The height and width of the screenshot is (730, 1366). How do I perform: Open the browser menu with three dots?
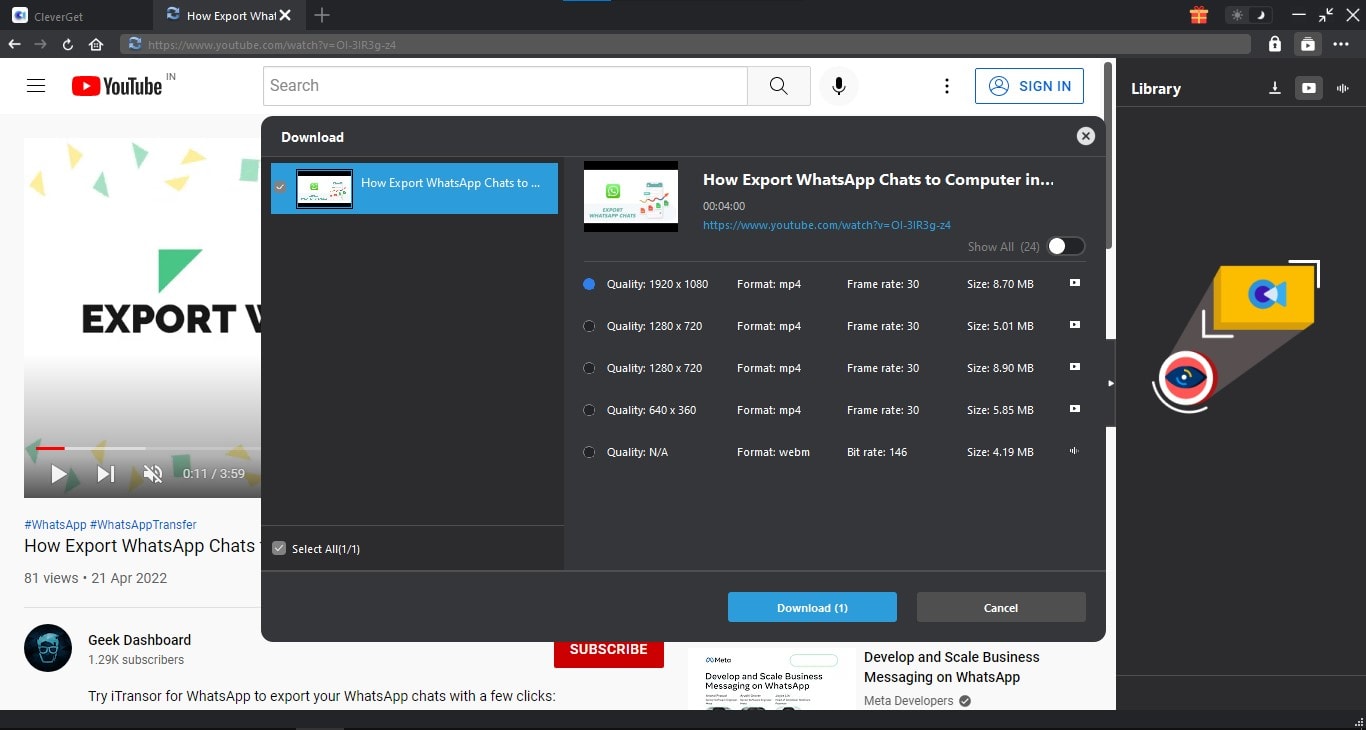coord(1343,44)
